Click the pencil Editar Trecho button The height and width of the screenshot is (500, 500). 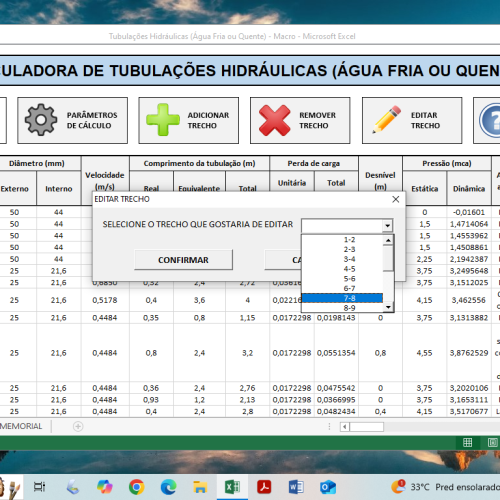412,120
